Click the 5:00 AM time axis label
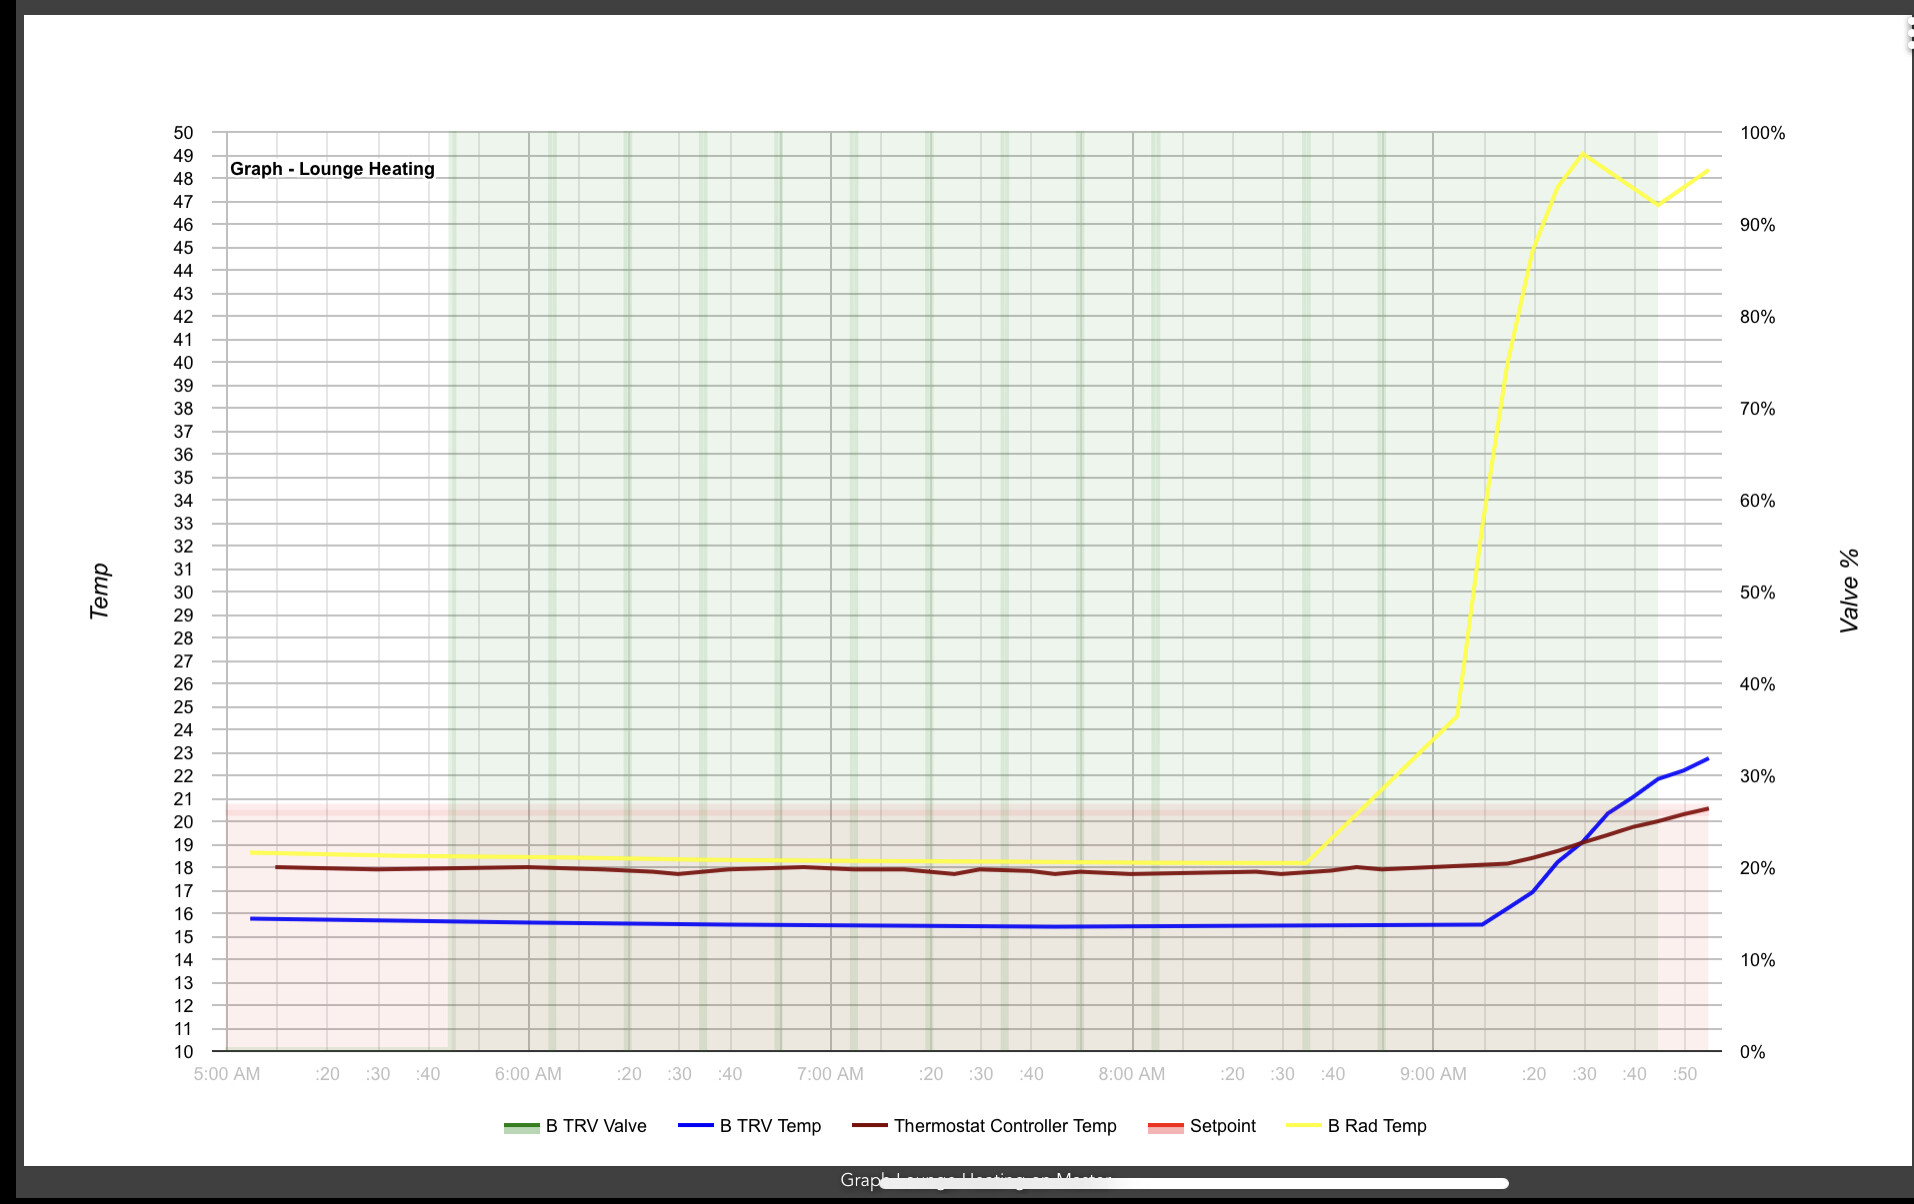Image resolution: width=1914 pixels, height=1204 pixels. (x=227, y=1074)
